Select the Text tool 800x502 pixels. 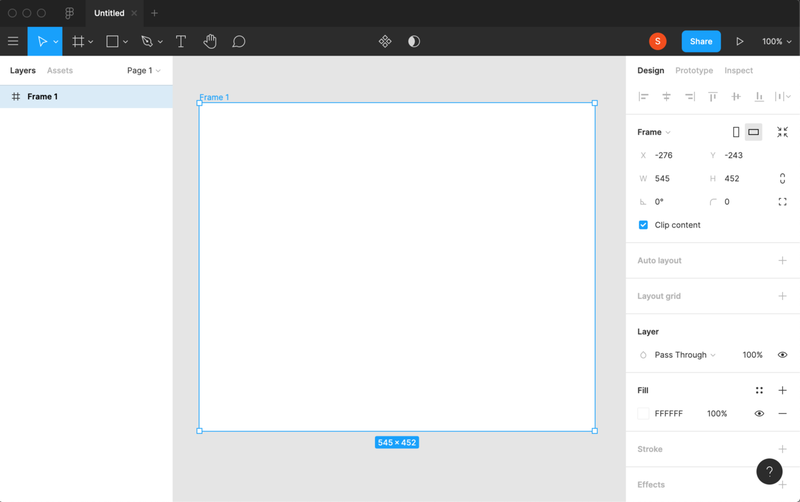tap(181, 41)
